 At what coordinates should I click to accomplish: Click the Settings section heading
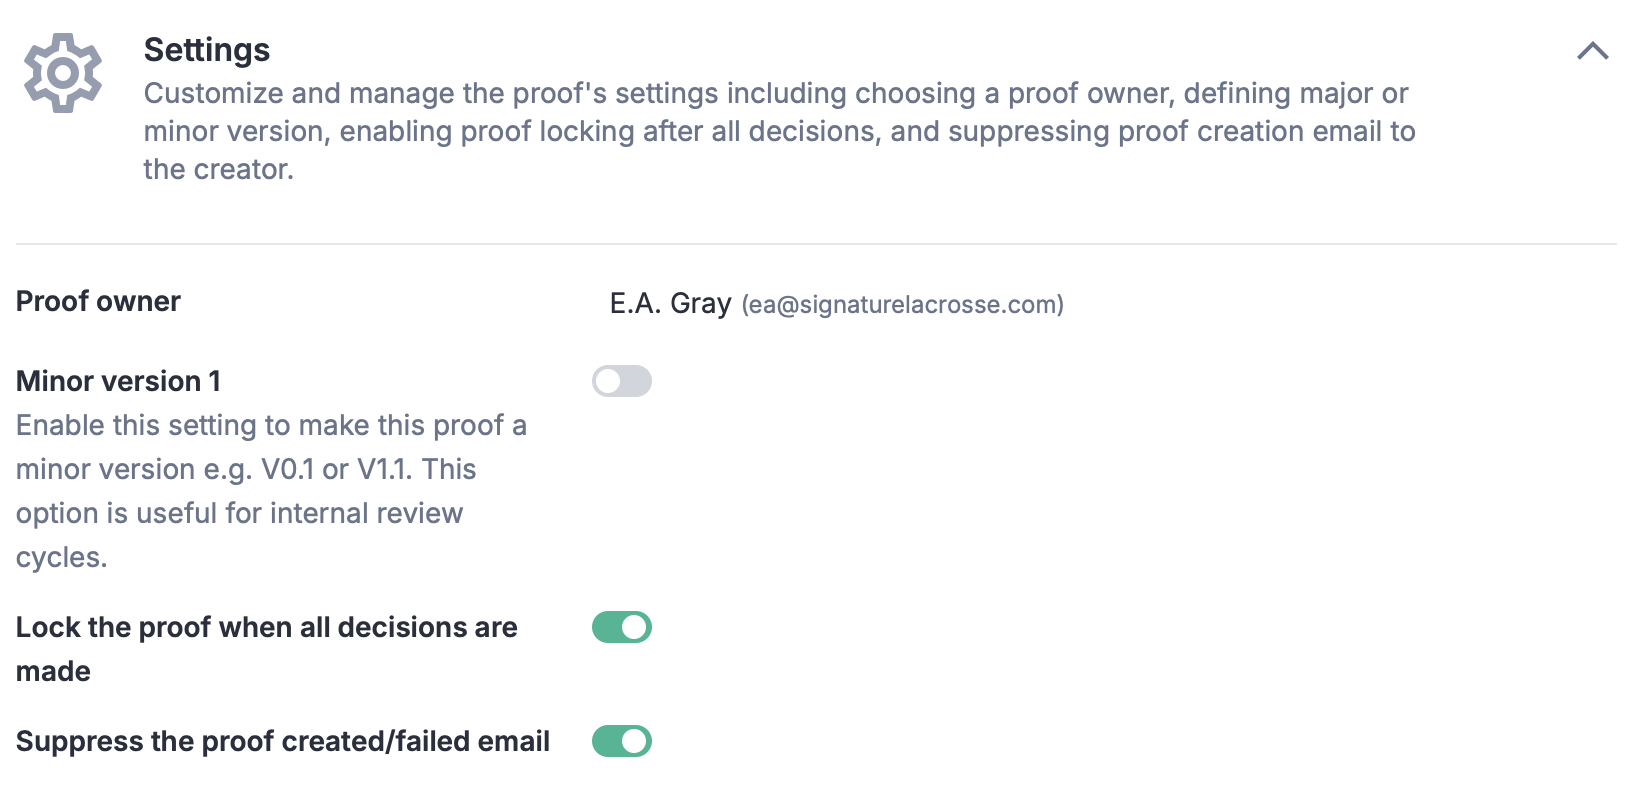pos(207,50)
